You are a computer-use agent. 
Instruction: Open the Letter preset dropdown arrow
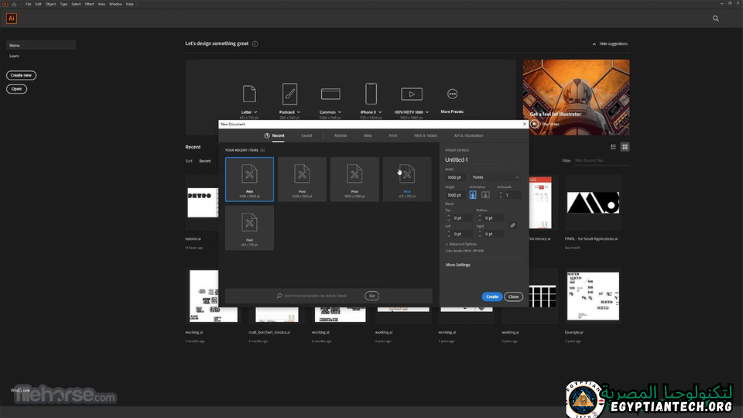(255, 112)
